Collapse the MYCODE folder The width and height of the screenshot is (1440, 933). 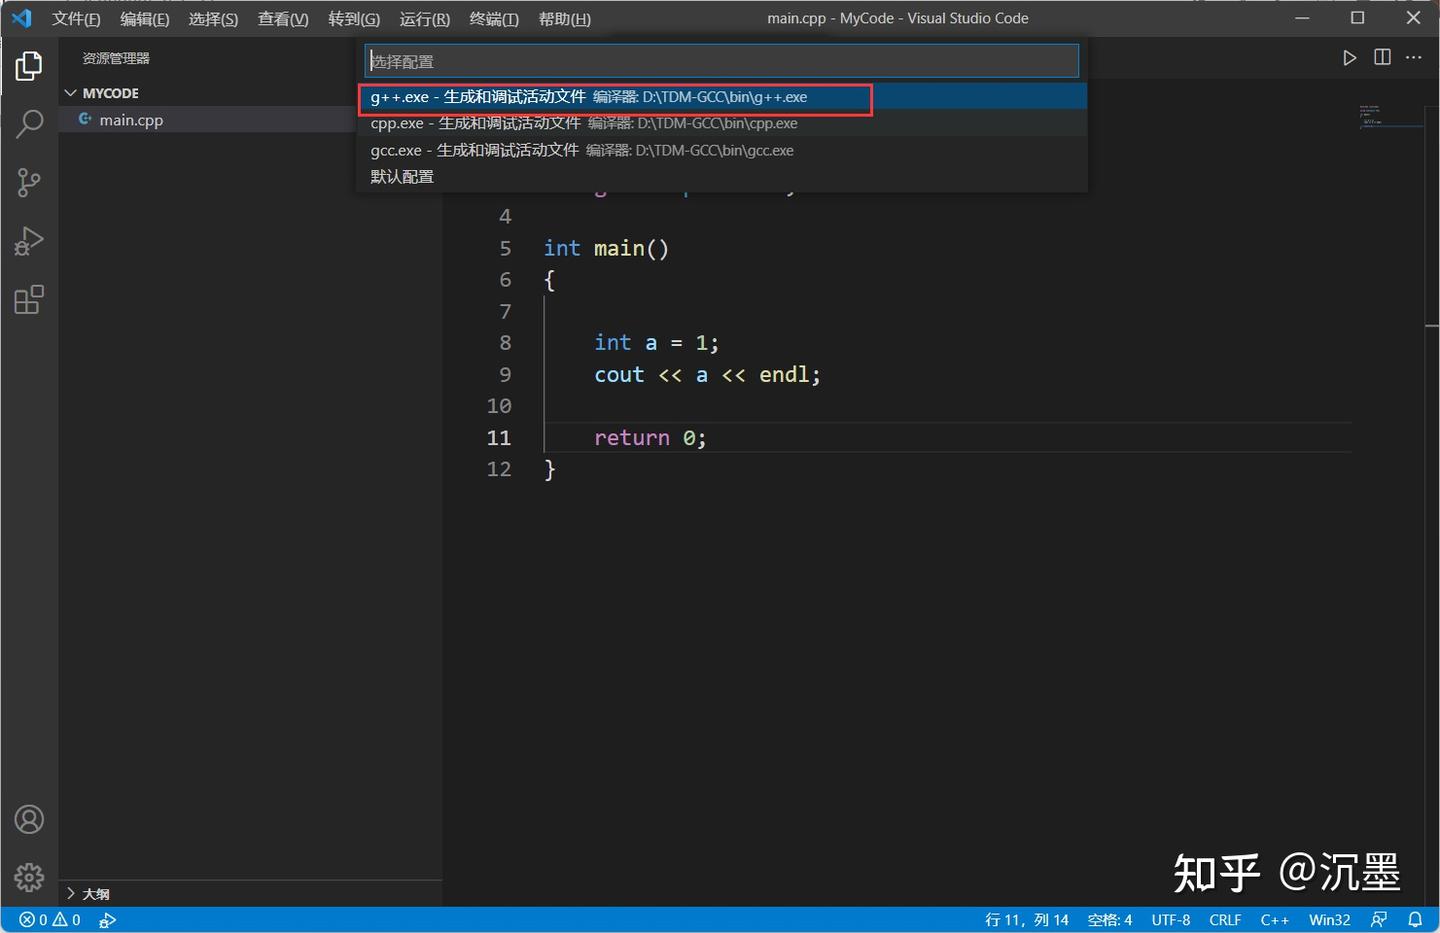tap(71, 92)
